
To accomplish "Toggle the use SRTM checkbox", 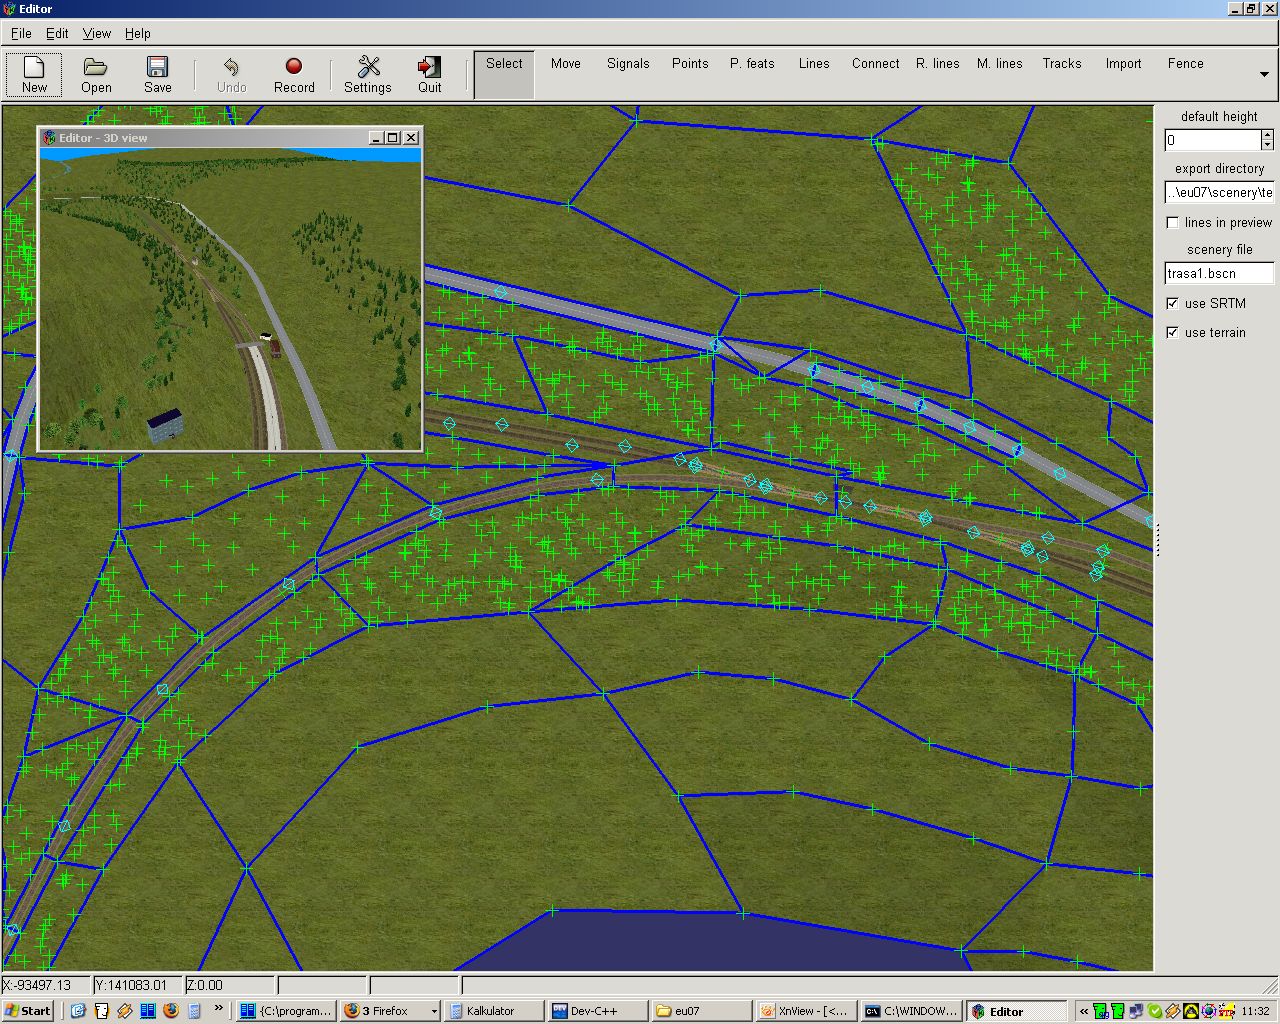I will 1173,304.
